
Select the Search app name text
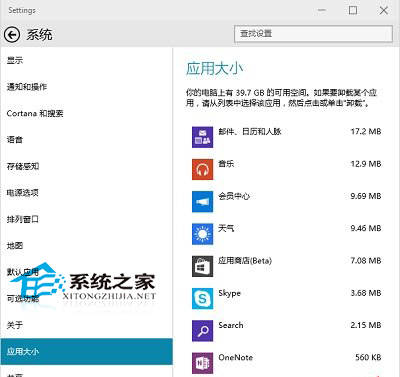231,325
